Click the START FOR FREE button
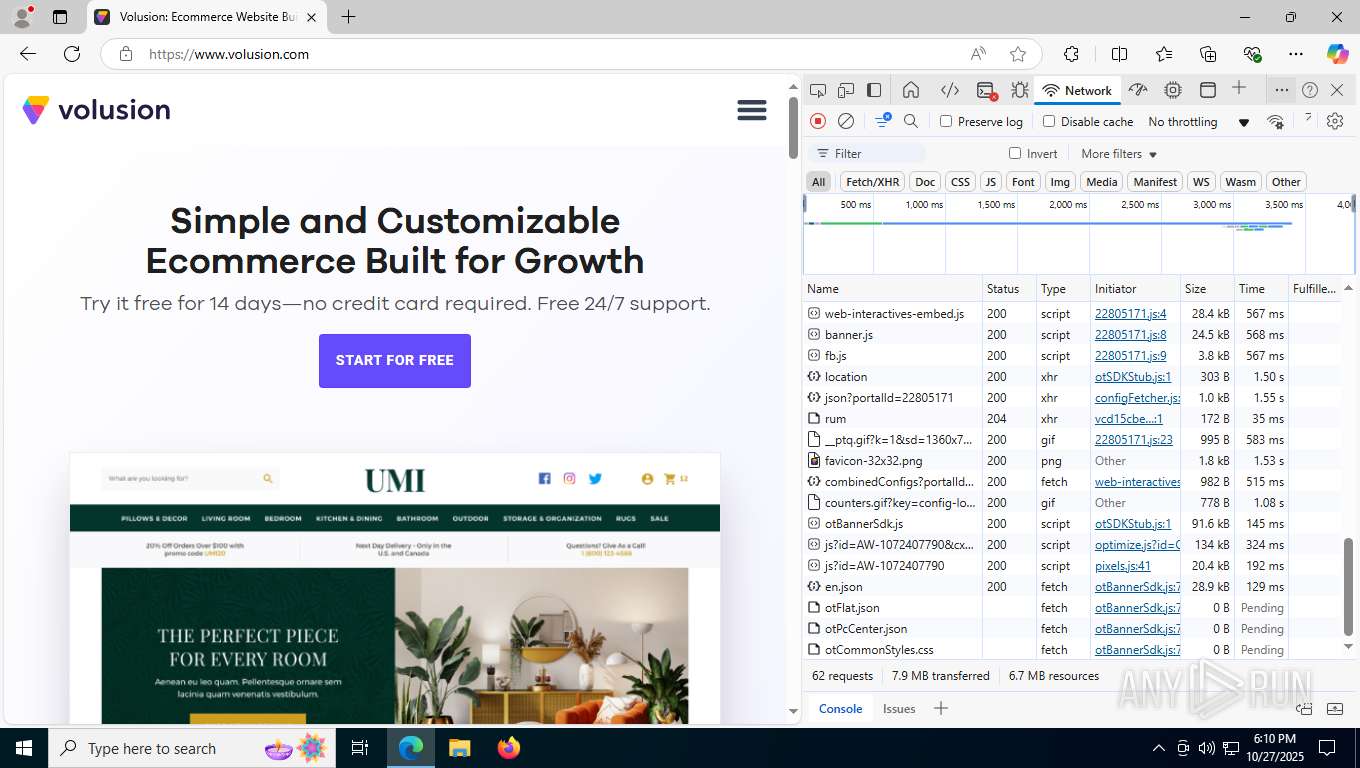This screenshot has height=768, width=1360. coord(395,360)
